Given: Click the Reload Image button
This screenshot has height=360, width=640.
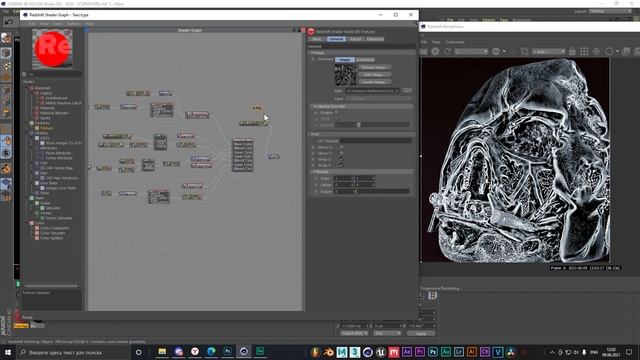Looking at the screenshot, I should tap(374, 67).
